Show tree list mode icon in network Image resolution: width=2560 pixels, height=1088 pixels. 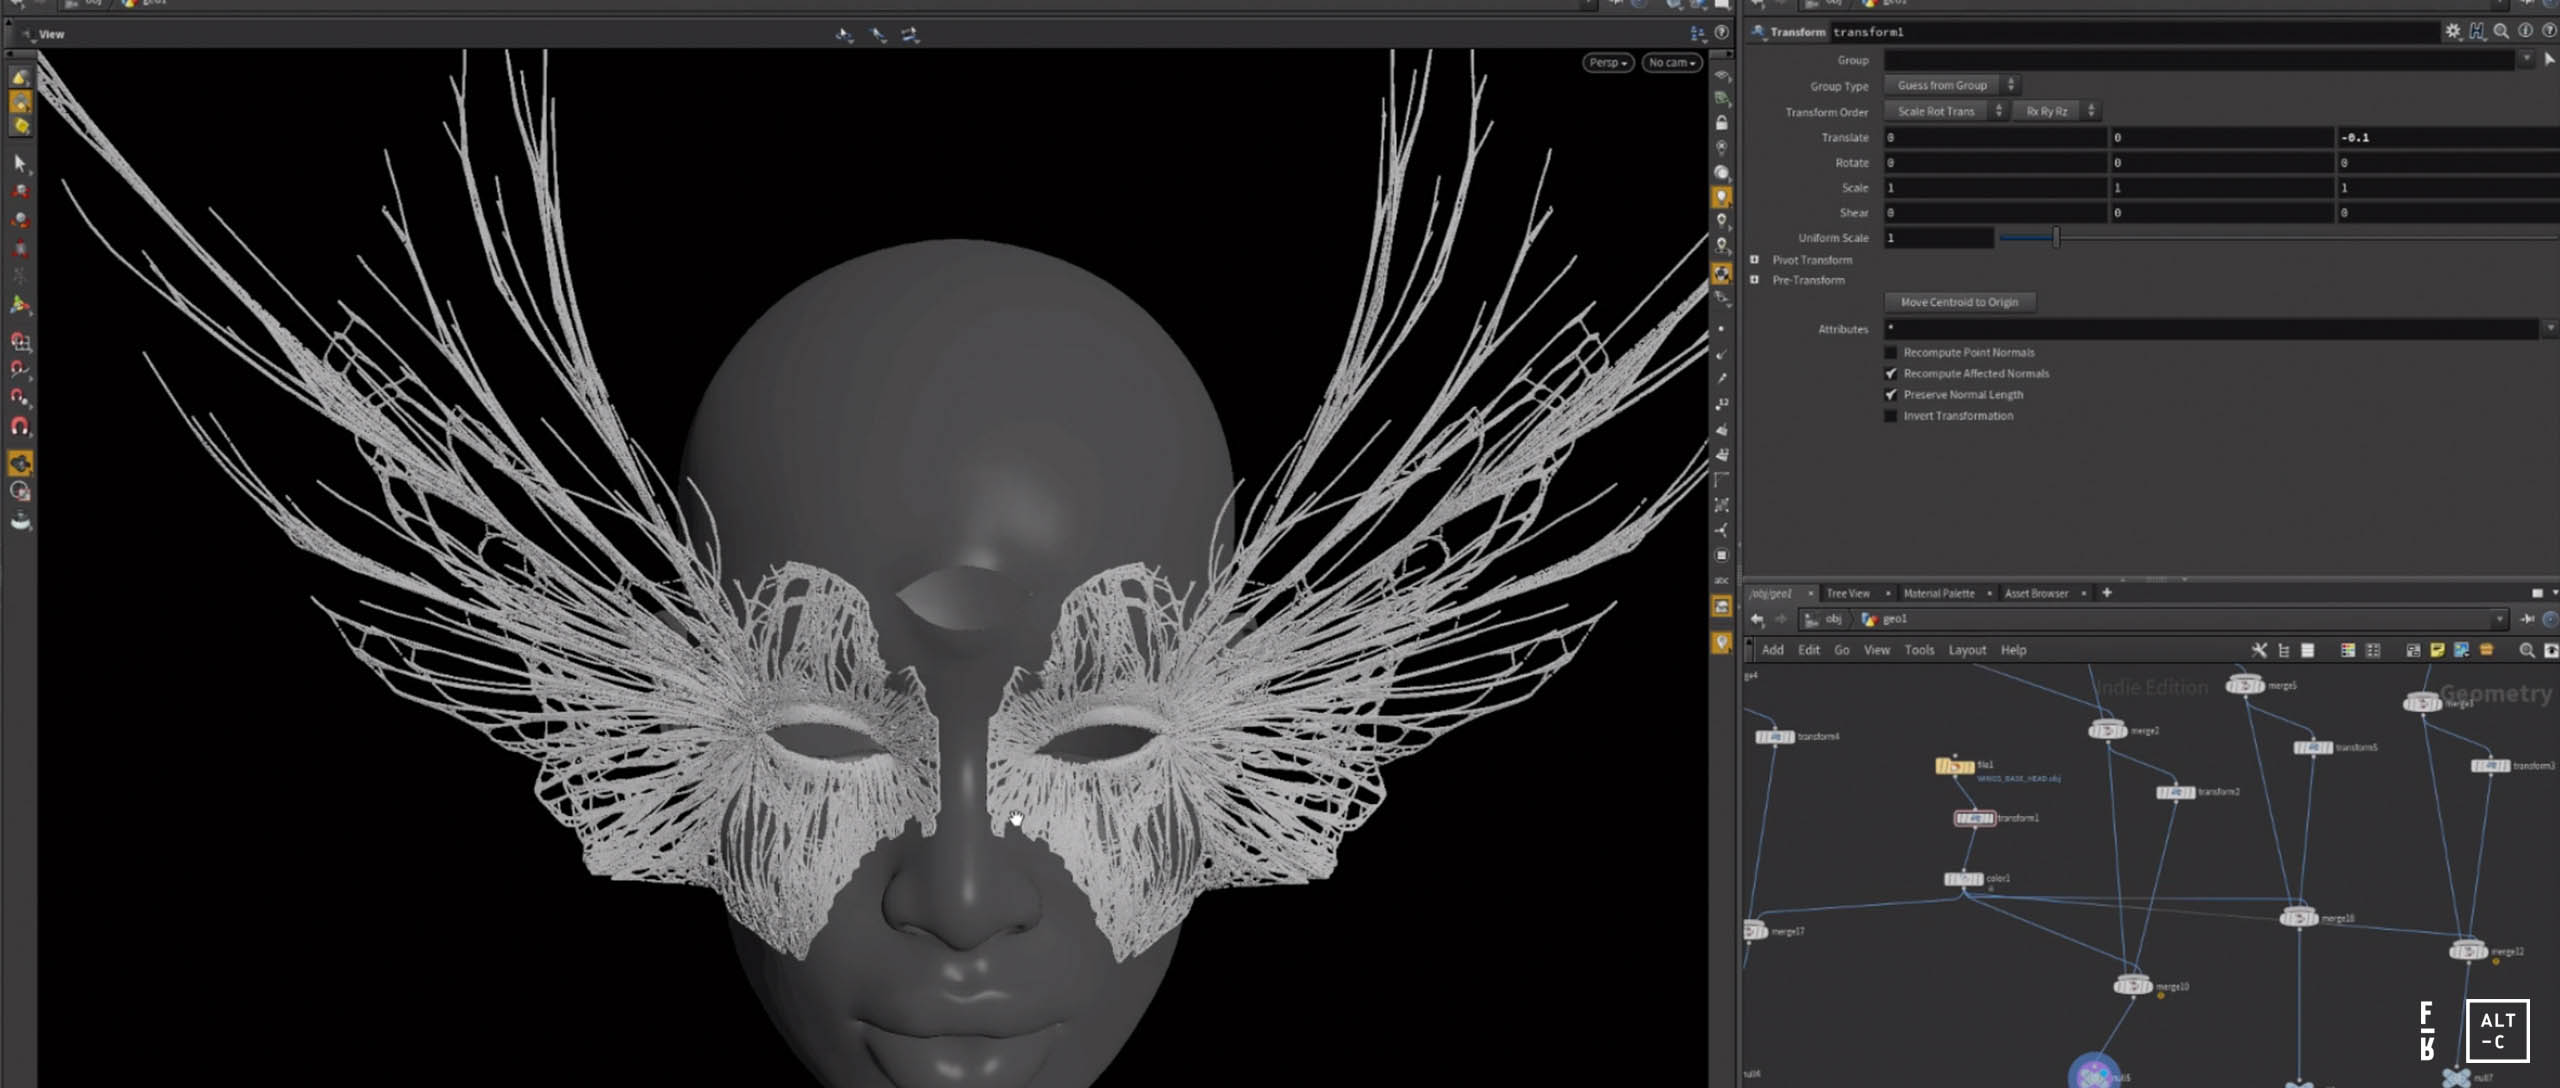[2284, 650]
